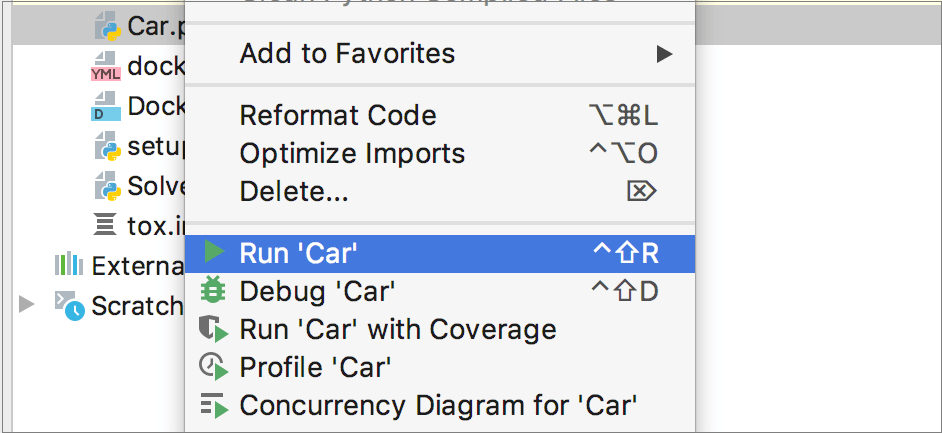Image resolution: width=942 pixels, height=433 pixels.
Task: Click the Concurrency Diagram icon
Action: (213, 405)
